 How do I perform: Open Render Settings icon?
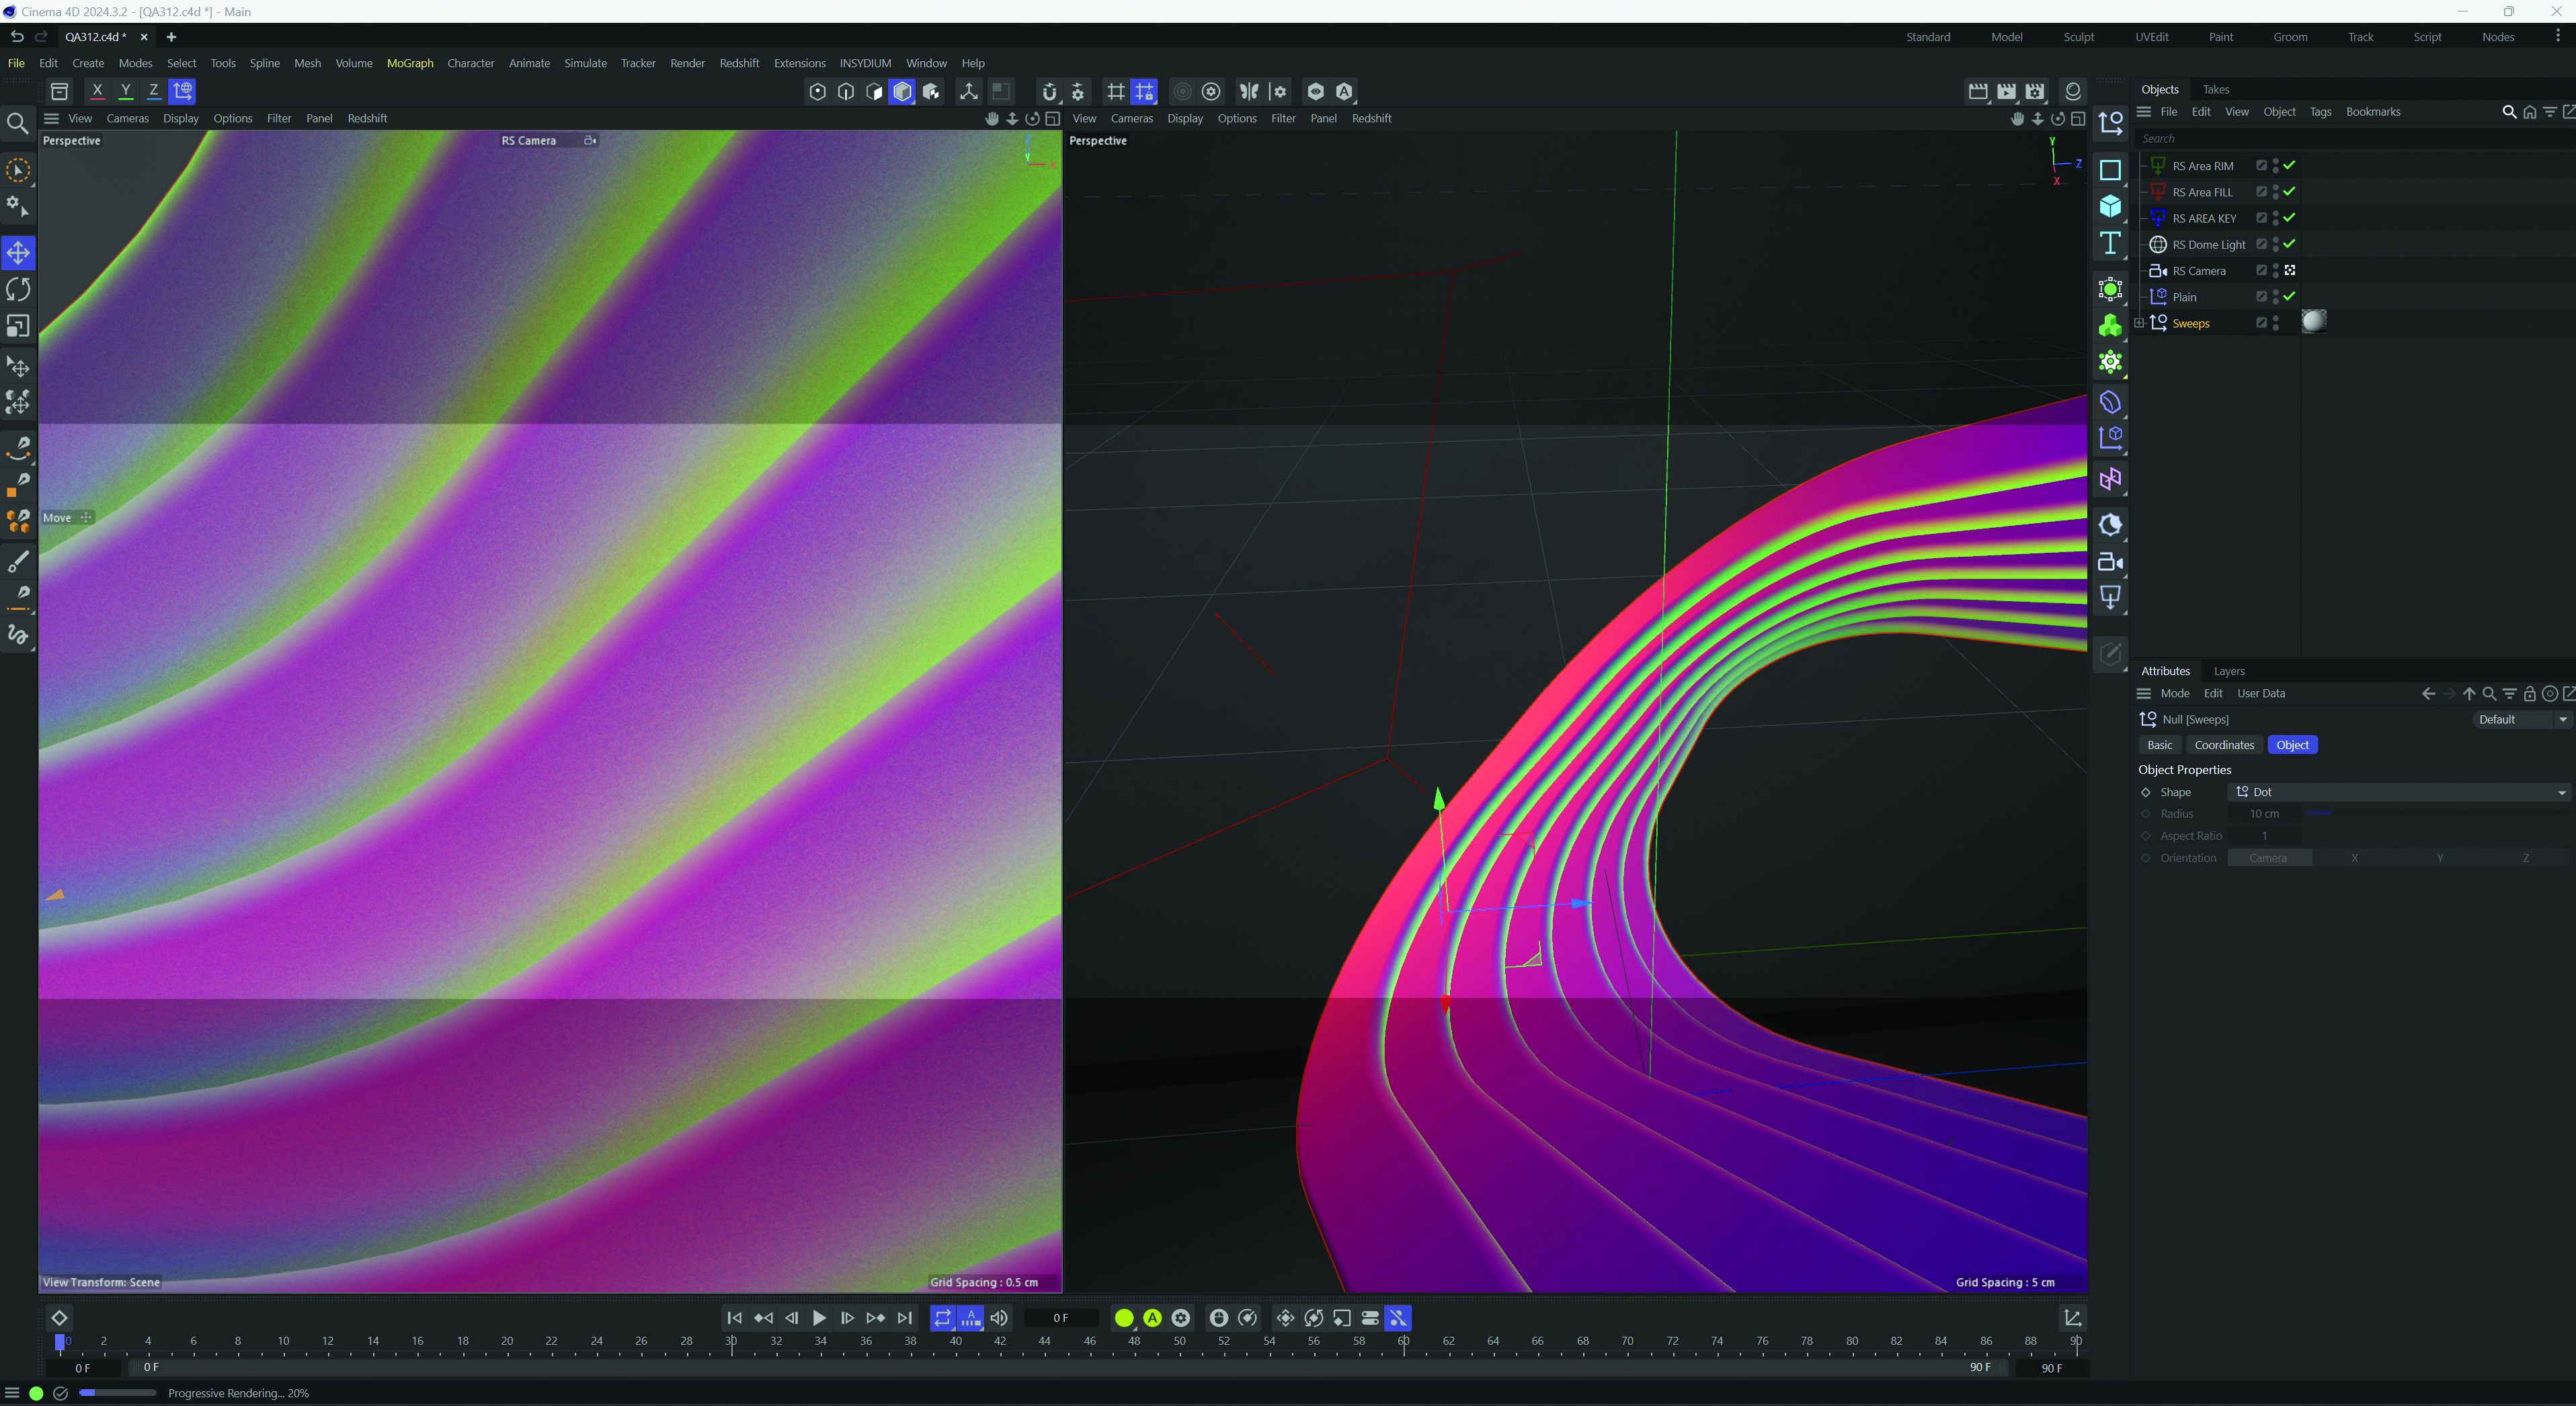pos(2035,91)
